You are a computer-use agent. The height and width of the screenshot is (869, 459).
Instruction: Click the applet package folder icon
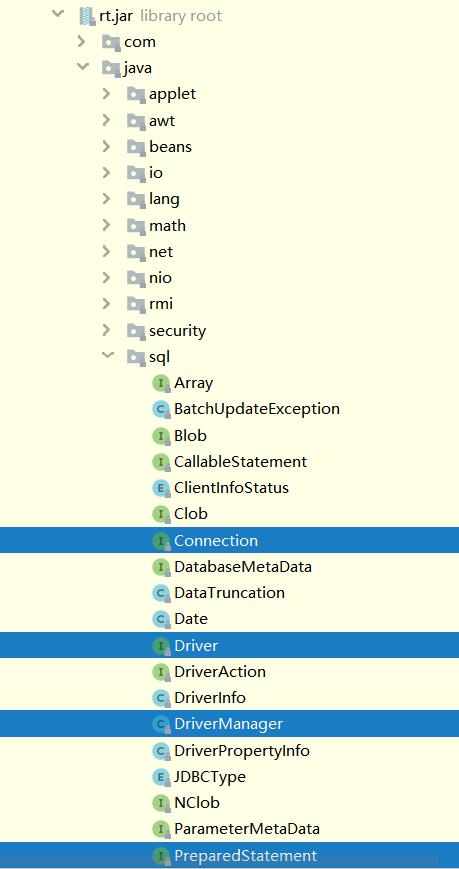tap(135, 94)
